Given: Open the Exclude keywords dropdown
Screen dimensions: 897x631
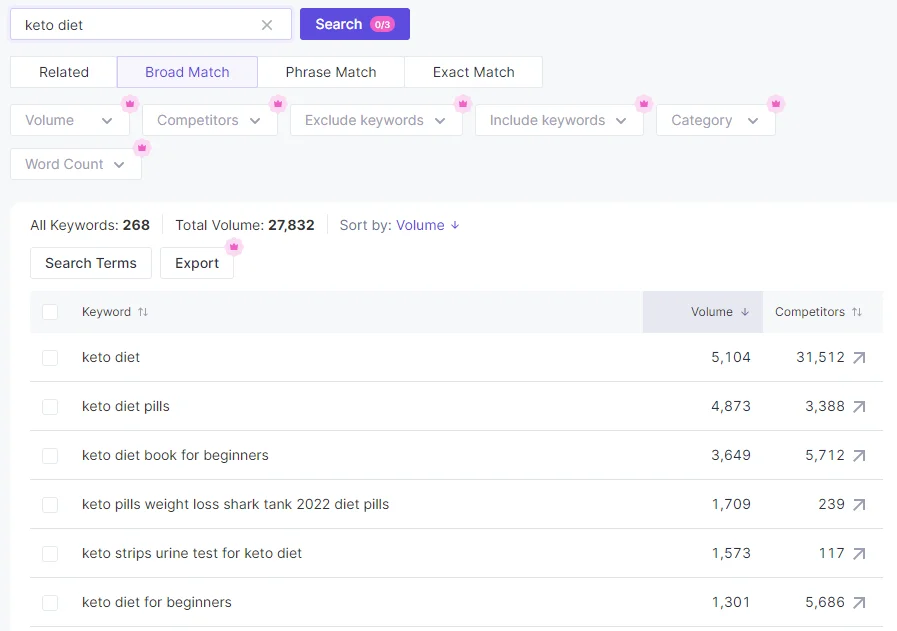Looking at the screenshot, I should pyautogui.click(x=376, y=121).
